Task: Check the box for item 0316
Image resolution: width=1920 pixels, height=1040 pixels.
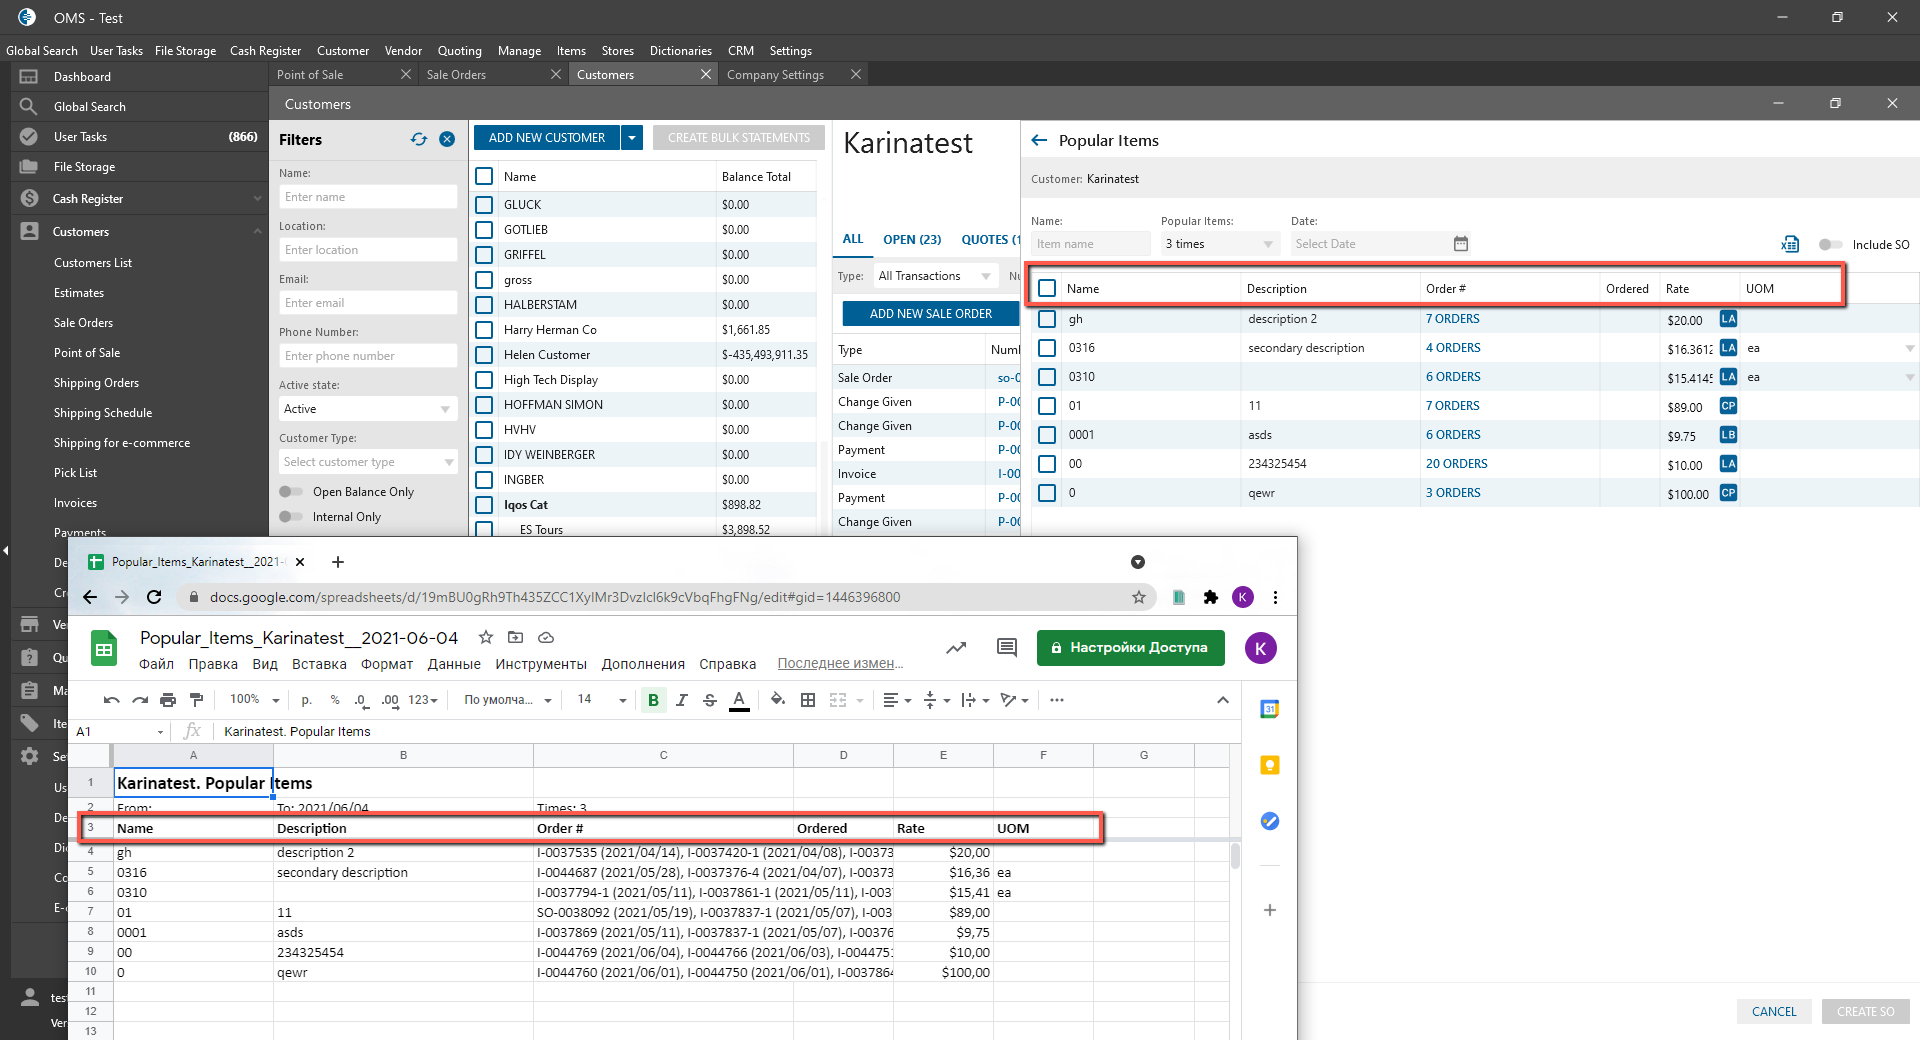Action: 1047,348
